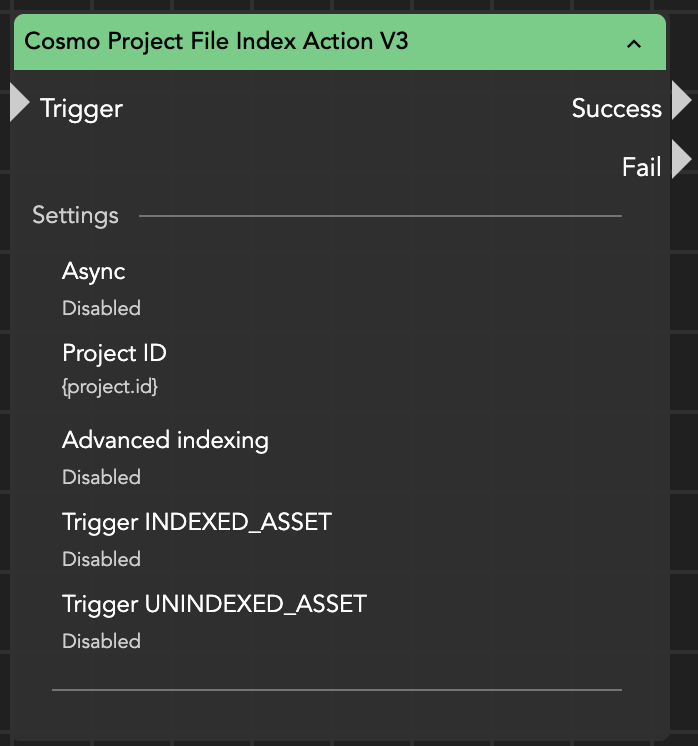The width and height of the screenshot is (698, 746).
Task: Click the Trigger port label
Action: pos(81,108)
